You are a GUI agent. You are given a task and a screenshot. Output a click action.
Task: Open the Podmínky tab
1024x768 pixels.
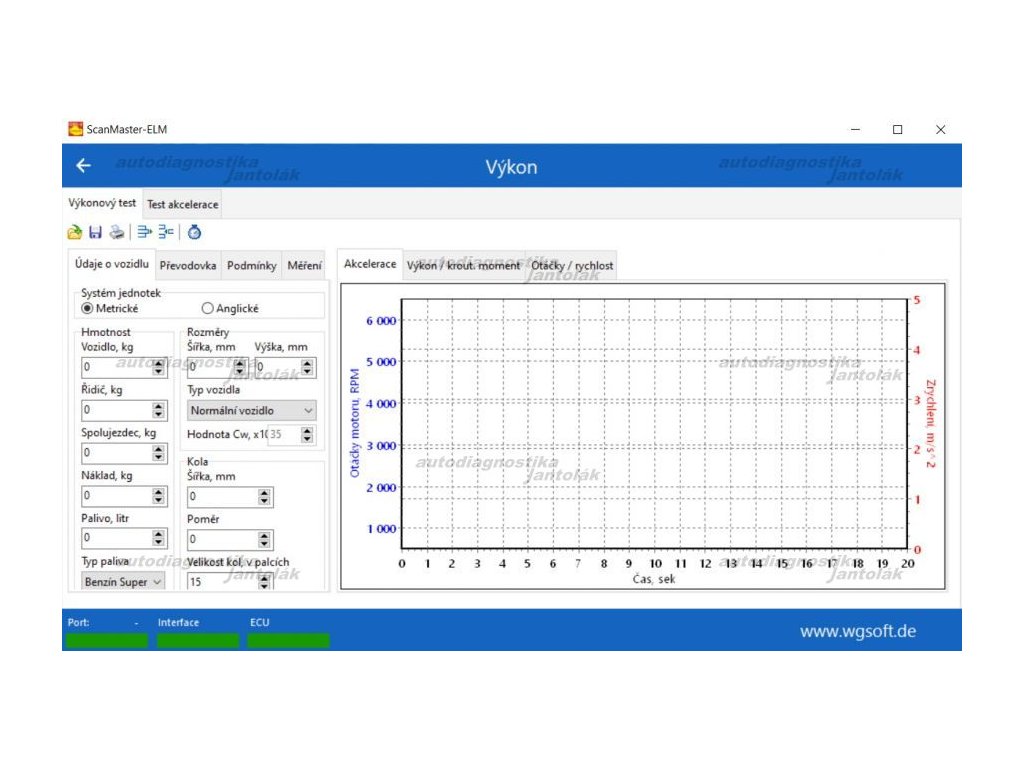click(x=251, y=266)
